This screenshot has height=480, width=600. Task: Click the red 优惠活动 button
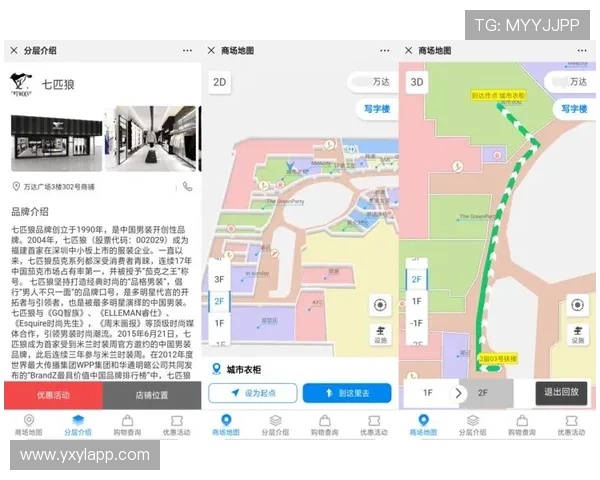tap(54, 395)
